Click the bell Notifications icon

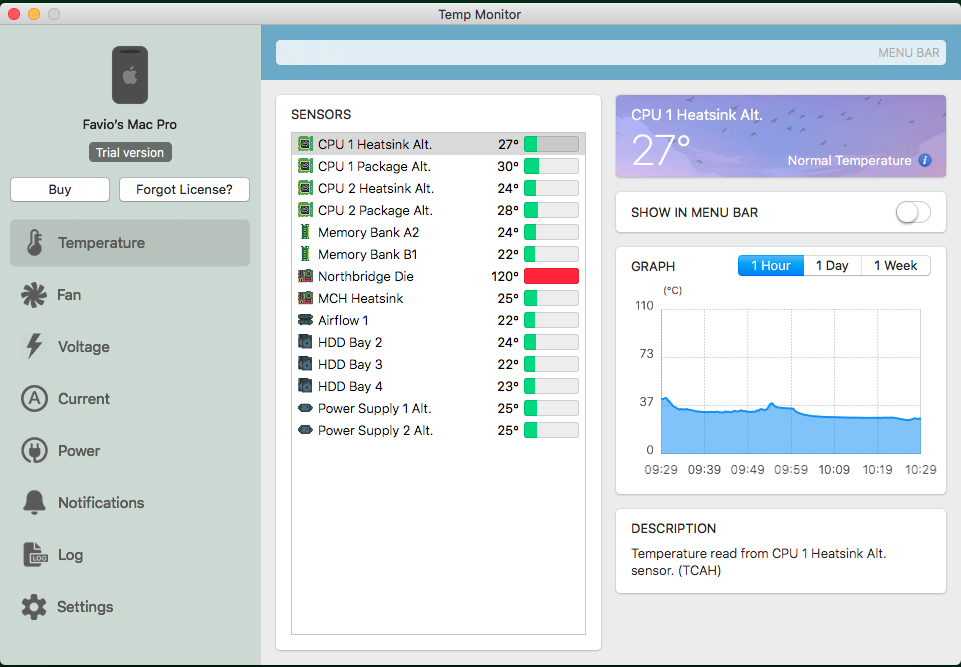(34, 502)
